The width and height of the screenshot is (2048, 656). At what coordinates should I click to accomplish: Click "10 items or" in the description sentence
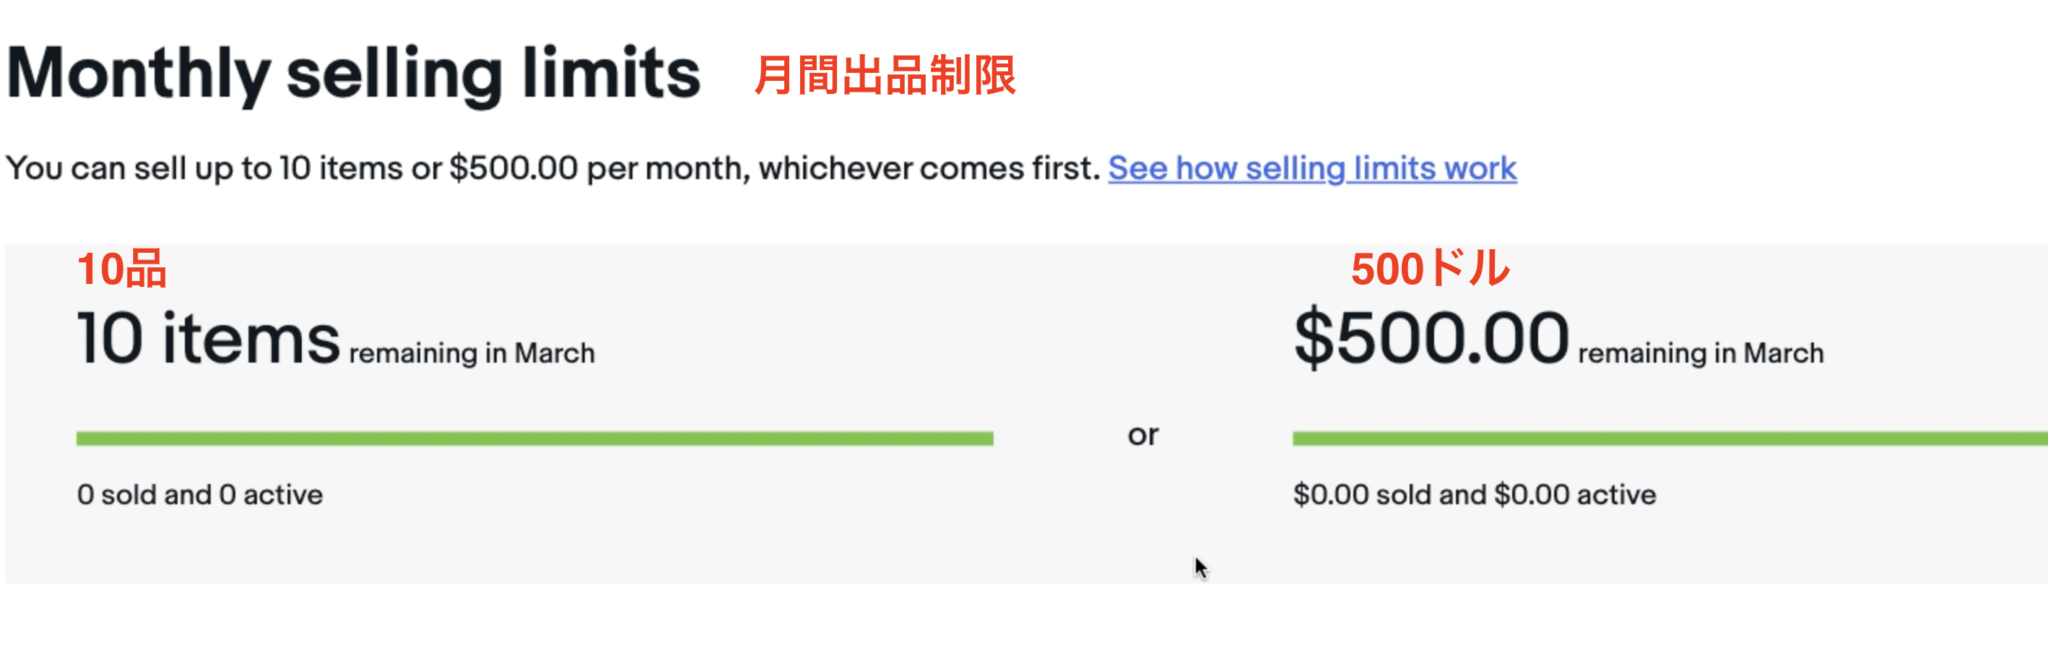coord(360,168)
